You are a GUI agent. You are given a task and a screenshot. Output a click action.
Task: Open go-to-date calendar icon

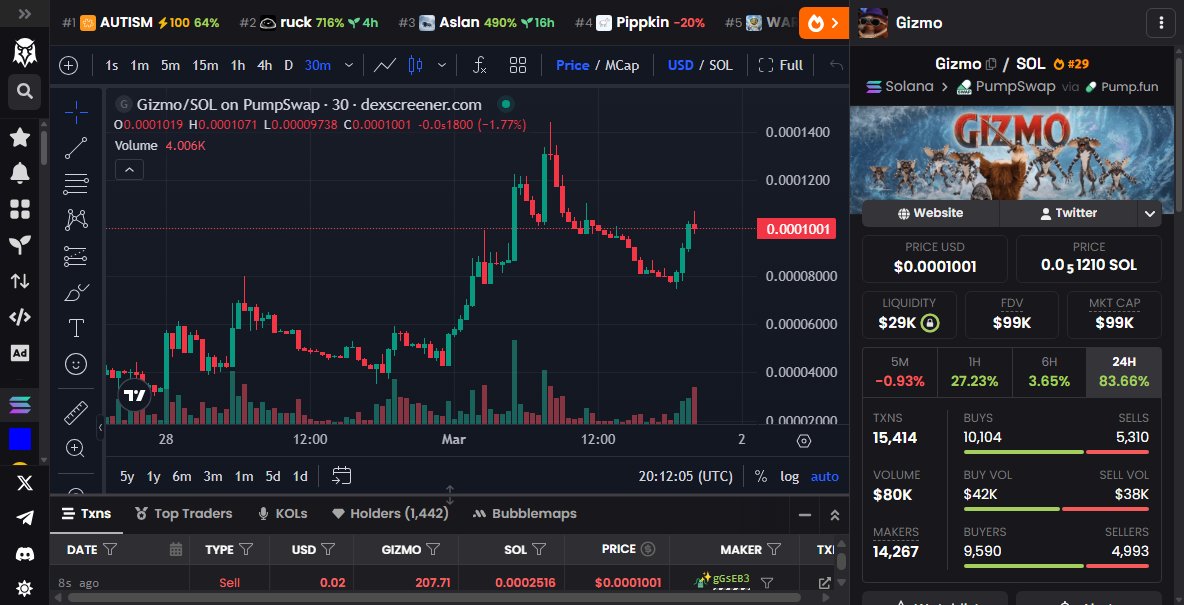pos(342,476)
